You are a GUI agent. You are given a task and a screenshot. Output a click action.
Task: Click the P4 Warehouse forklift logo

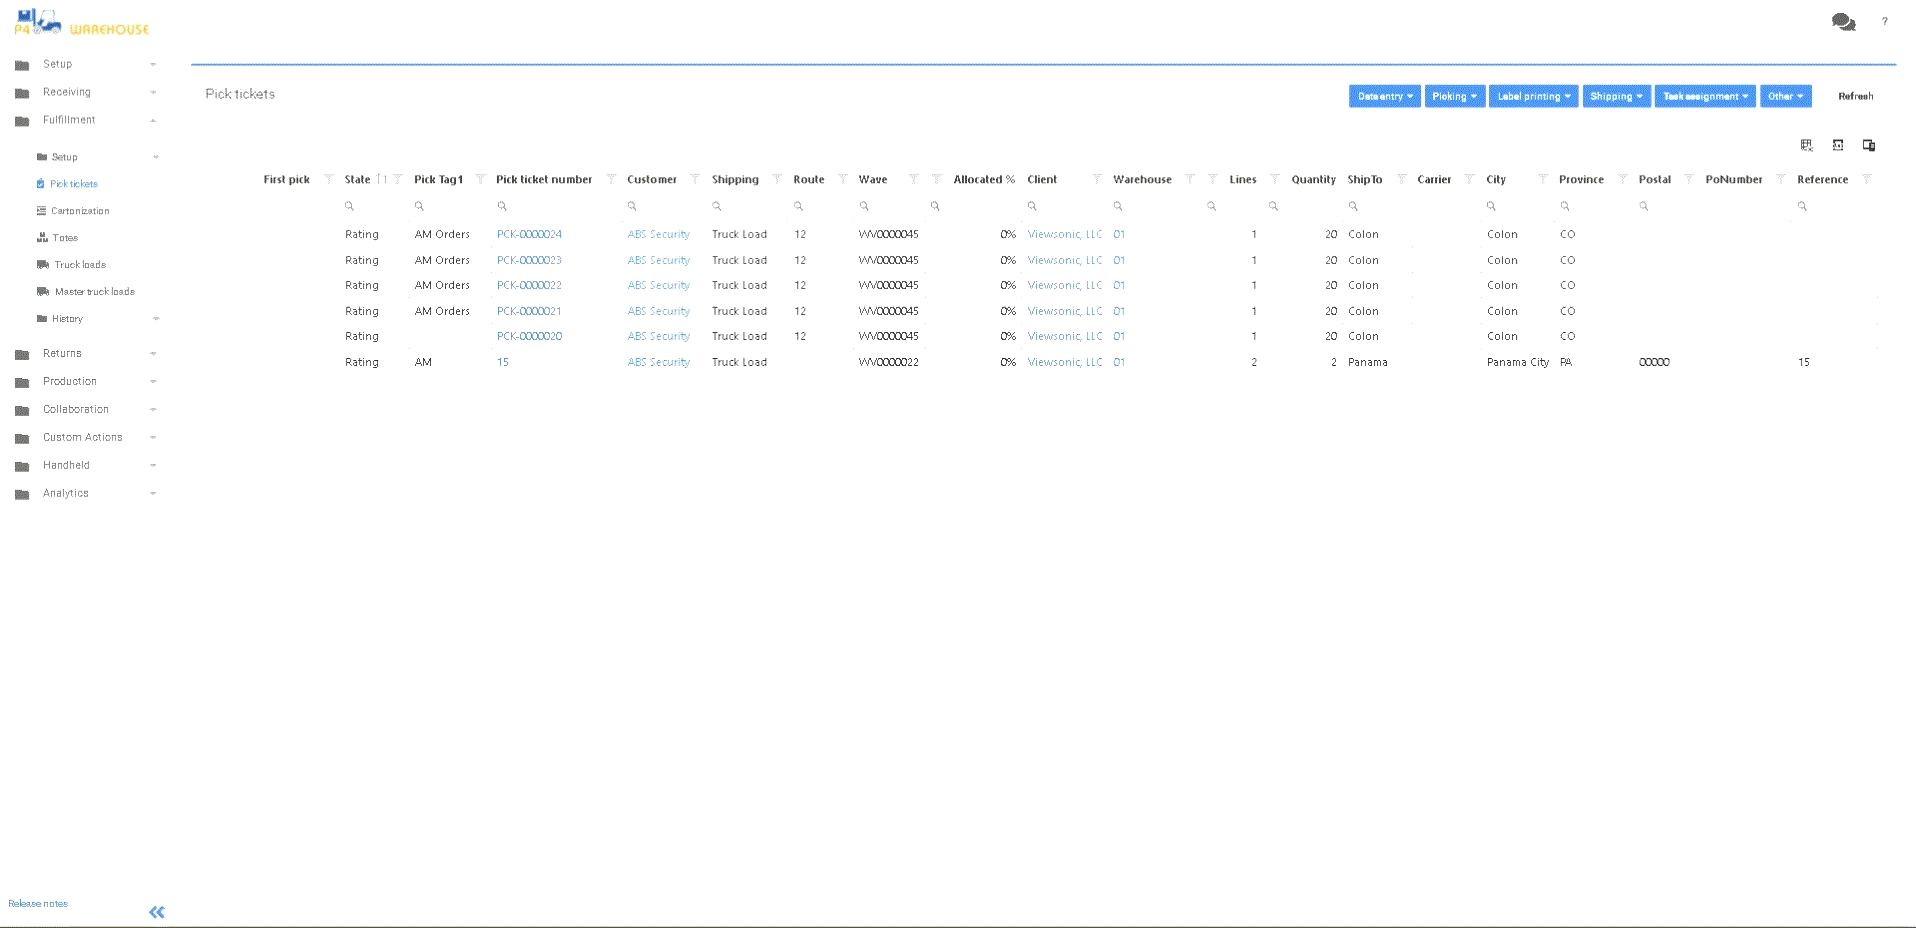(x=38, y=22)
